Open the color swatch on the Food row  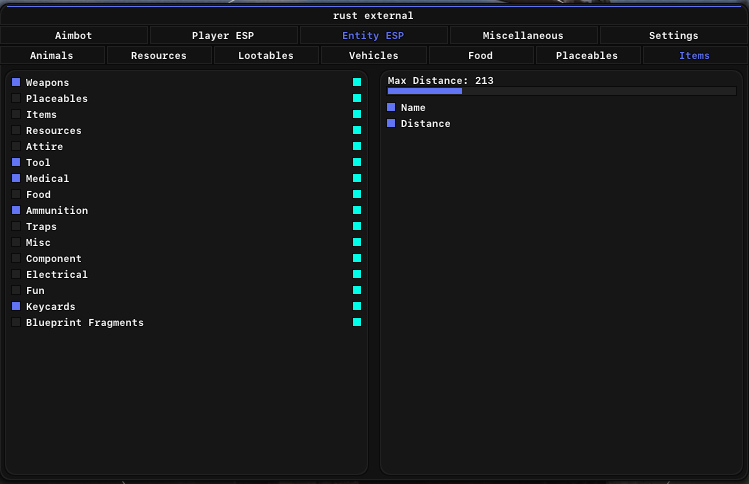click(357, 194)
